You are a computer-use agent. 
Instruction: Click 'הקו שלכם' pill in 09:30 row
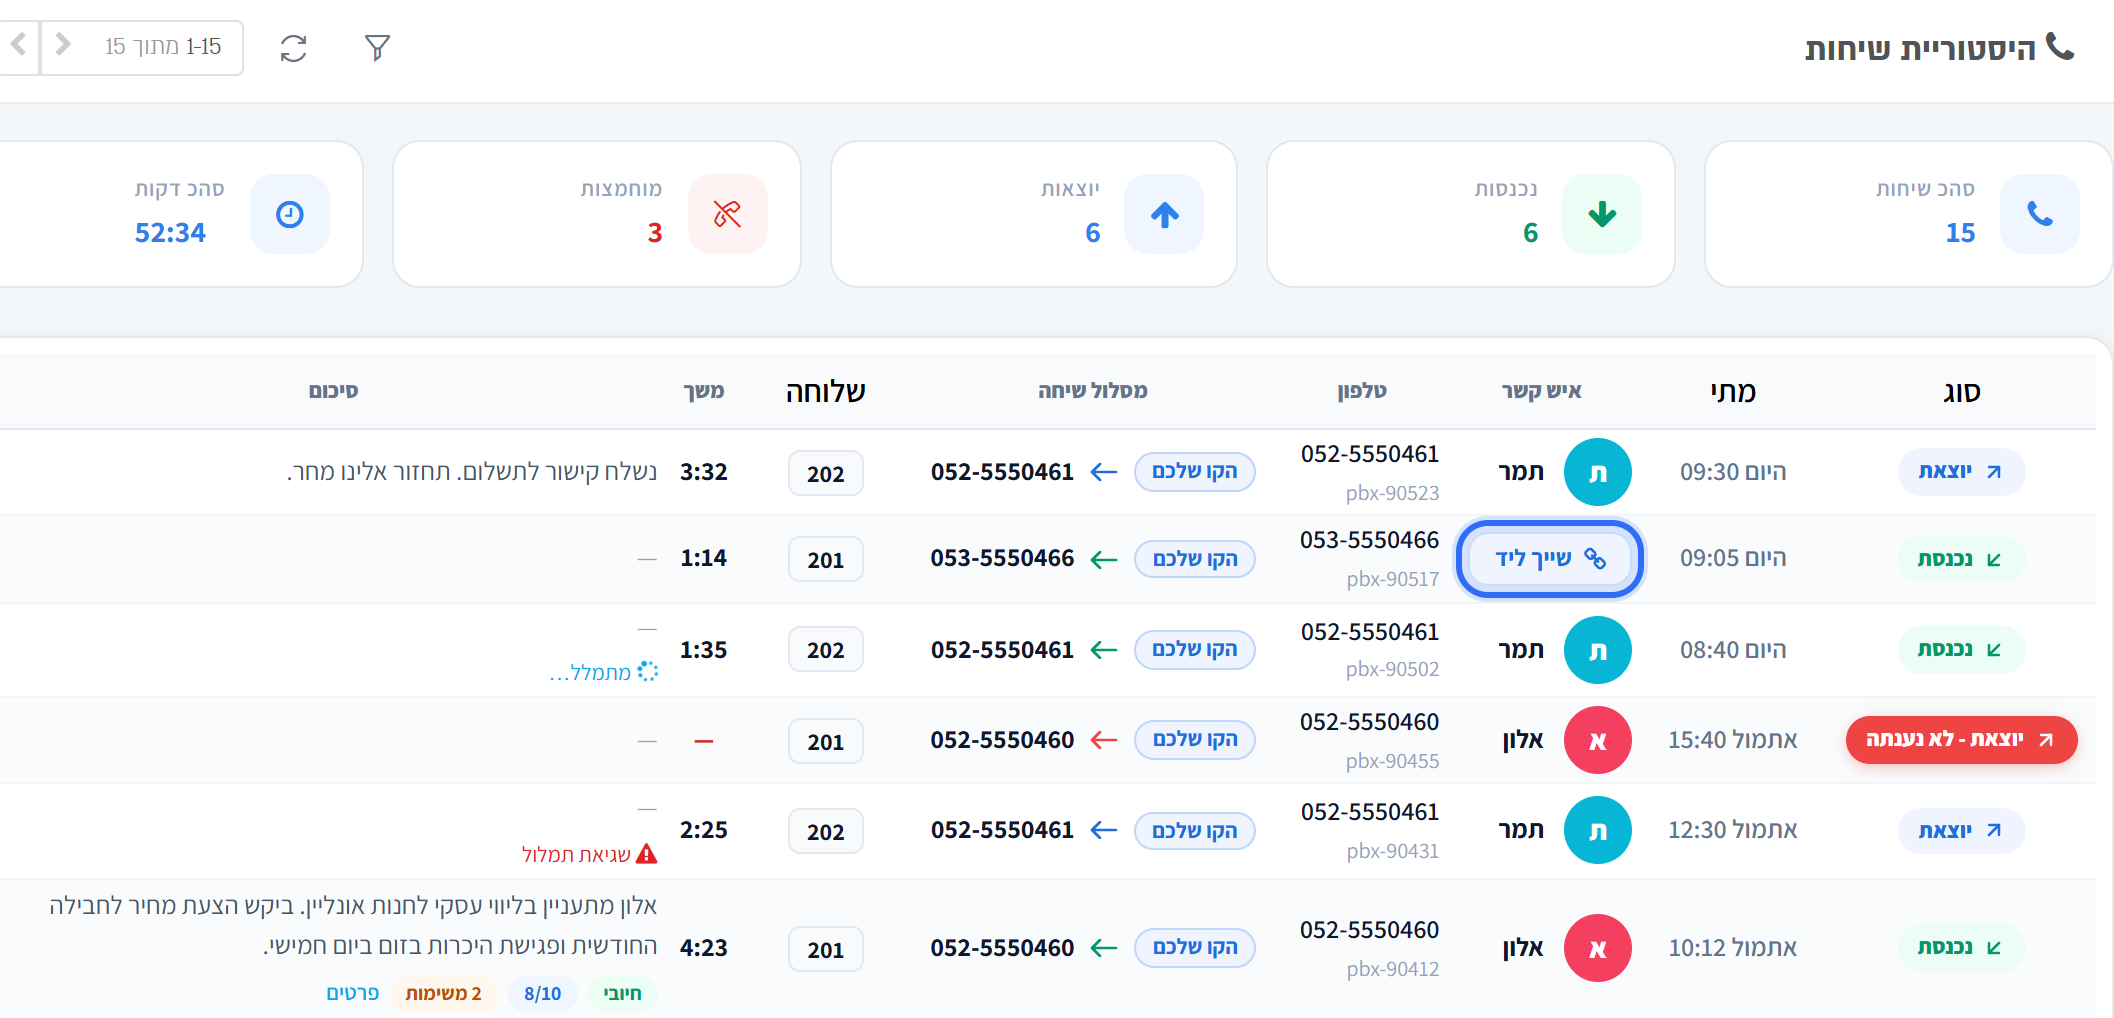click(1194, 471)
